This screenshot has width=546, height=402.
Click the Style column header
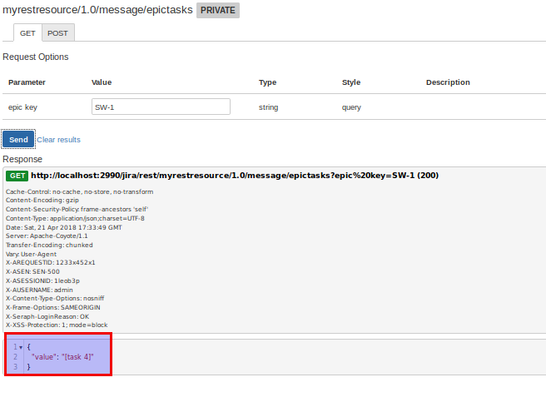[x=351, y=83]
